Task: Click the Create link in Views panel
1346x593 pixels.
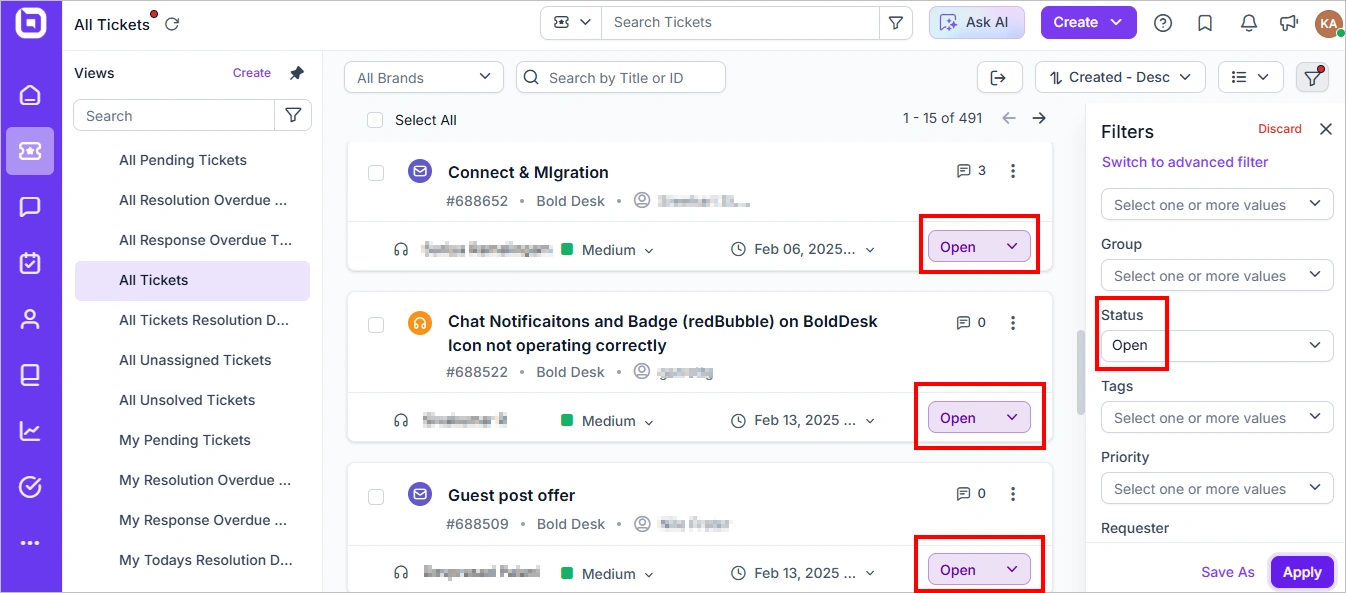Action: click(x=252, y=73)
